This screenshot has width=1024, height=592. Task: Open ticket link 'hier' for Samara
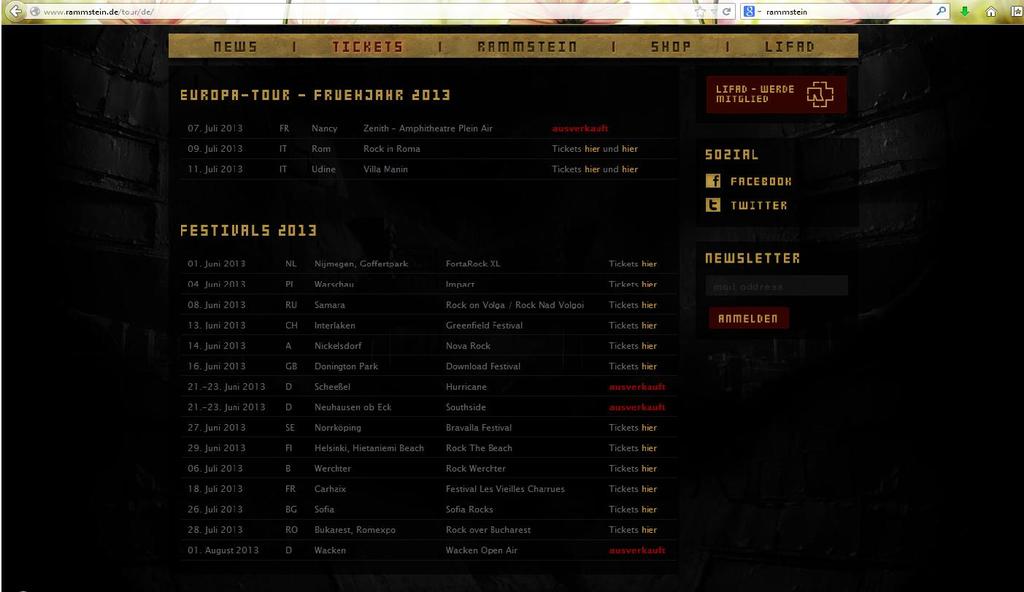pos(649,305)
